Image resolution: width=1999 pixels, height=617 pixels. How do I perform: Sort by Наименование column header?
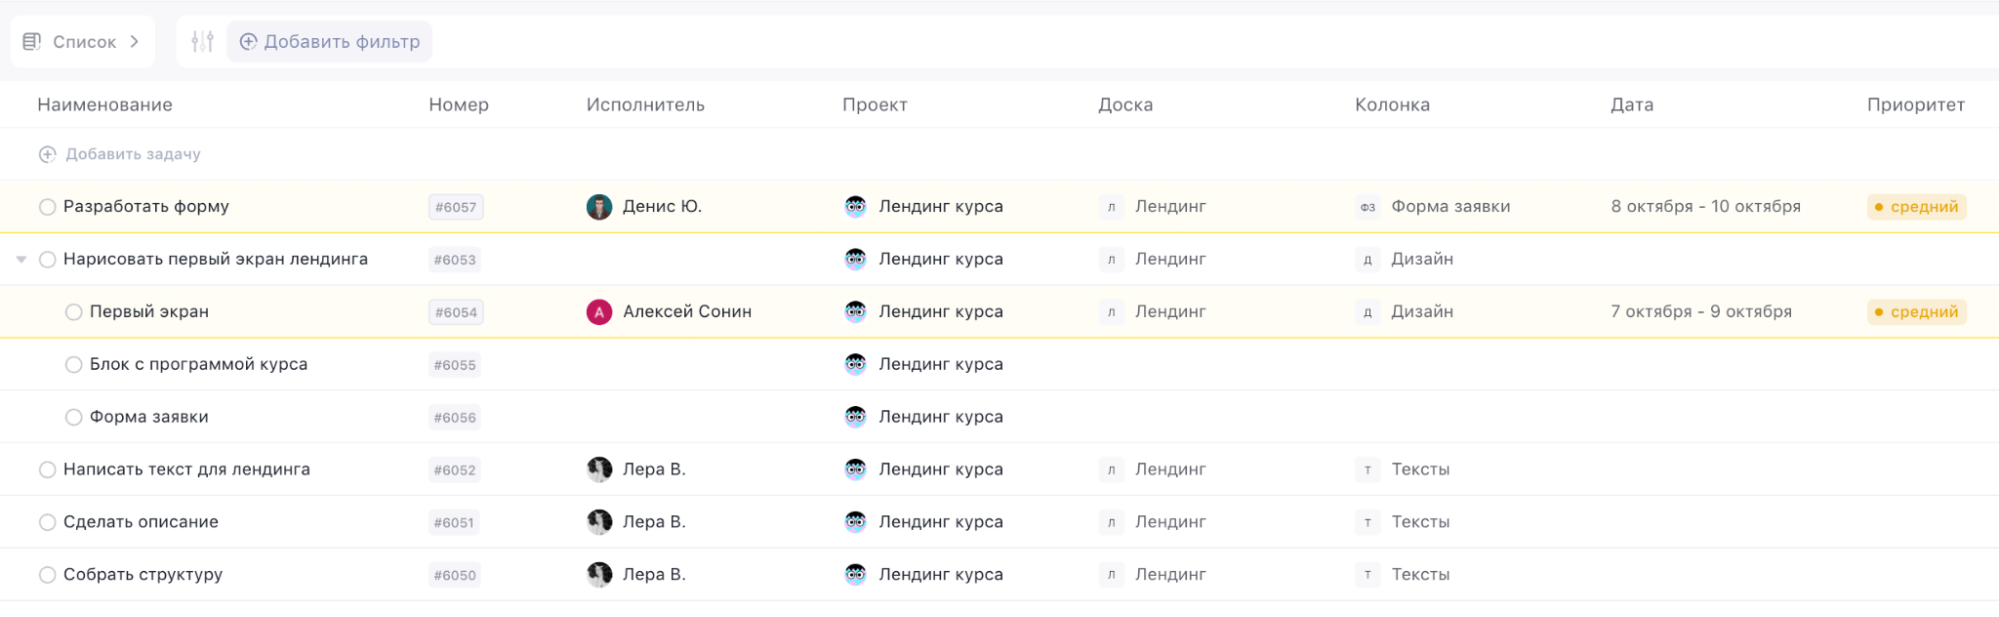tap(104, 105)
